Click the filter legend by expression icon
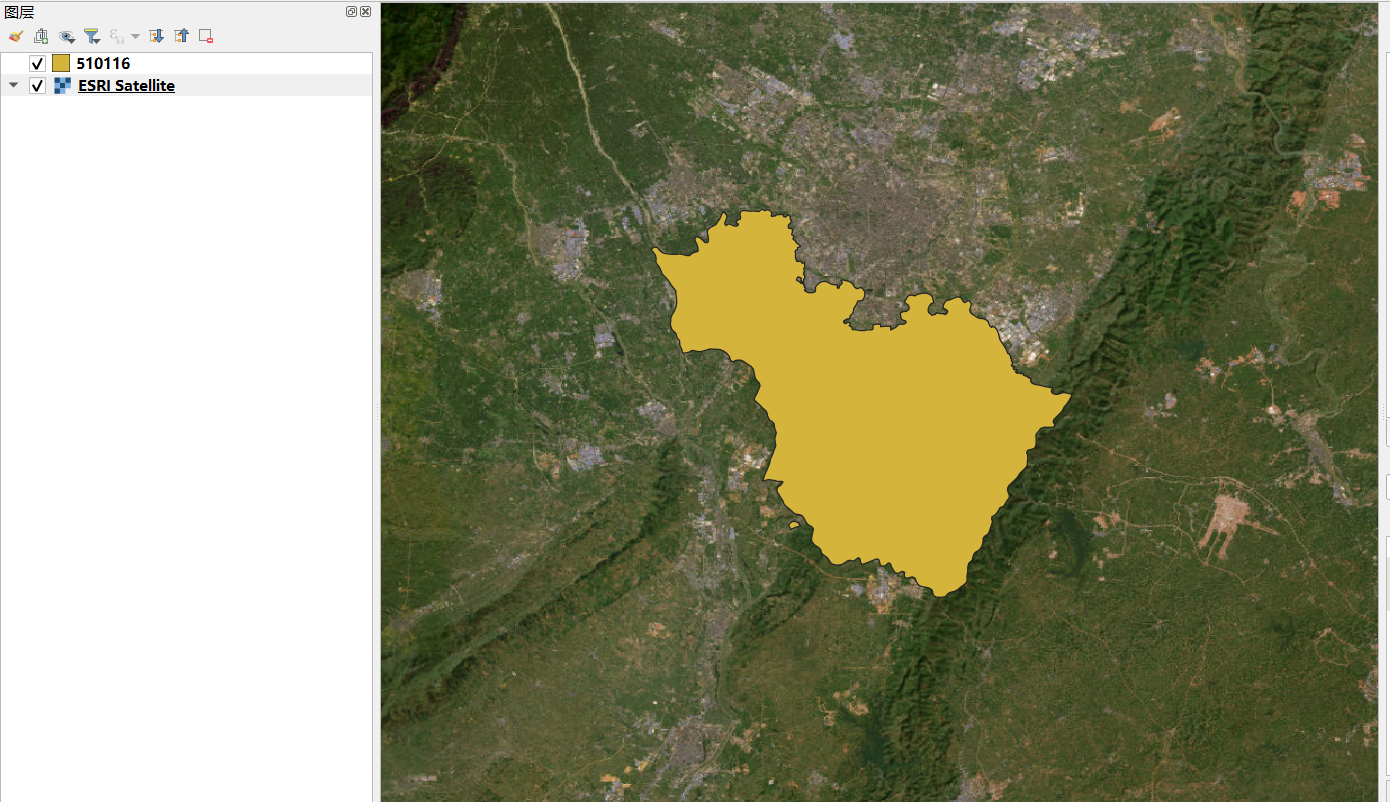Image resolution: width=1390 pixels, height=802 pixels. (117, 36)
